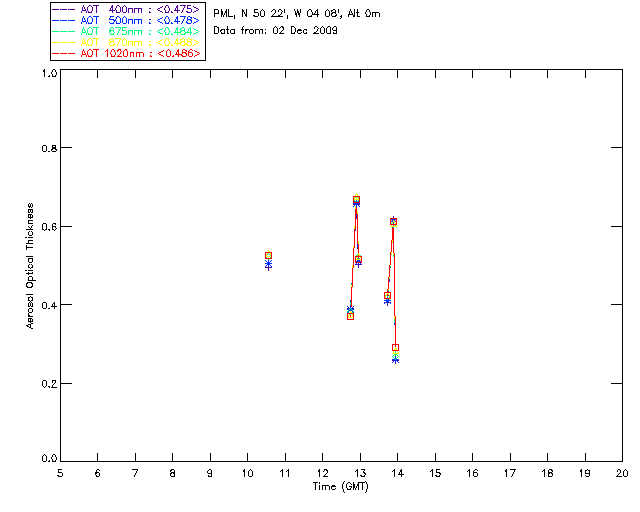The height and width of the screenshot is (512, 640).
Task: Click the red dashed line sample in legend
Action: click(x=63, y=53)
